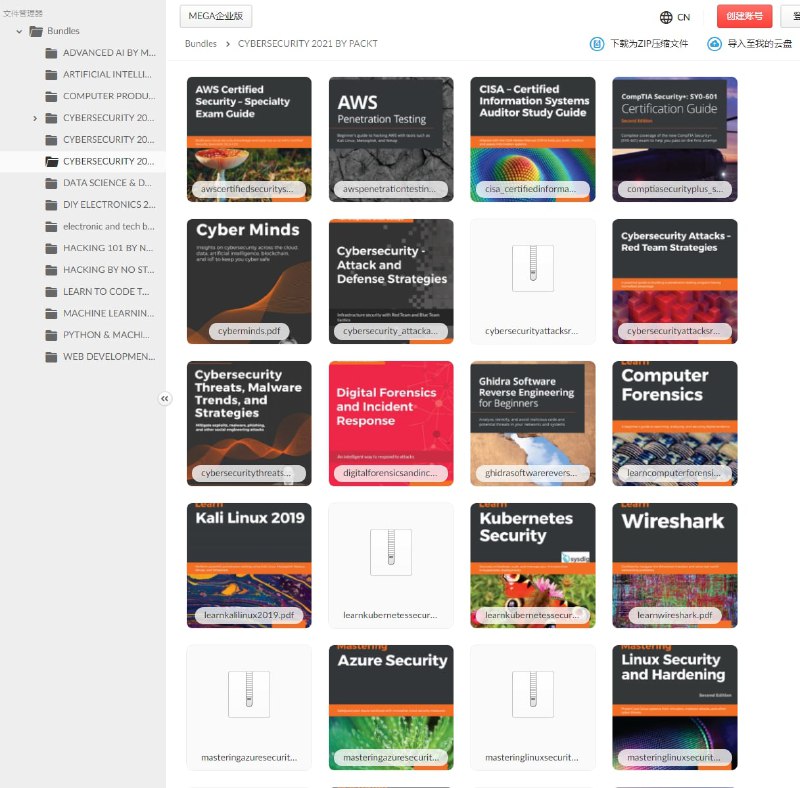Image resolution: width=800 pixels, height=788 pixels.
Task: Open the MACHINE LEARNING folder in the sidebar
Action: coord(108,313)
